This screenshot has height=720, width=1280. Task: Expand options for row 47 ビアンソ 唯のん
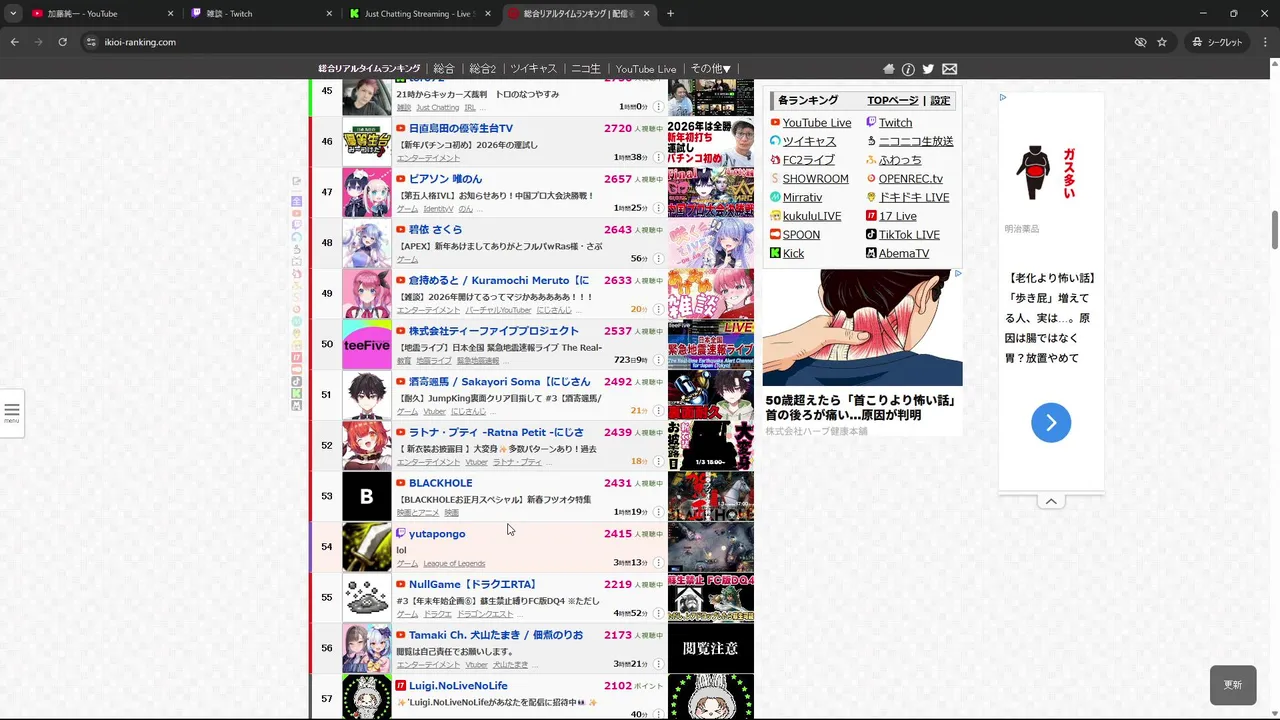[658, 208]
